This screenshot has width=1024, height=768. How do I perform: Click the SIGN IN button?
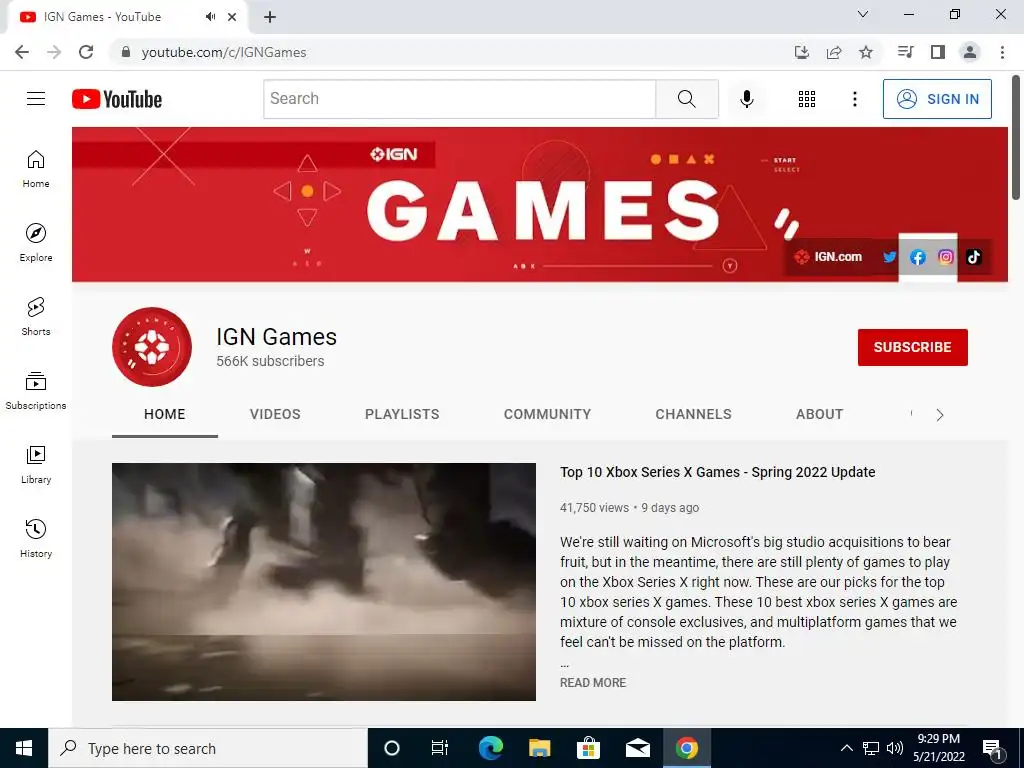(937, 99)
